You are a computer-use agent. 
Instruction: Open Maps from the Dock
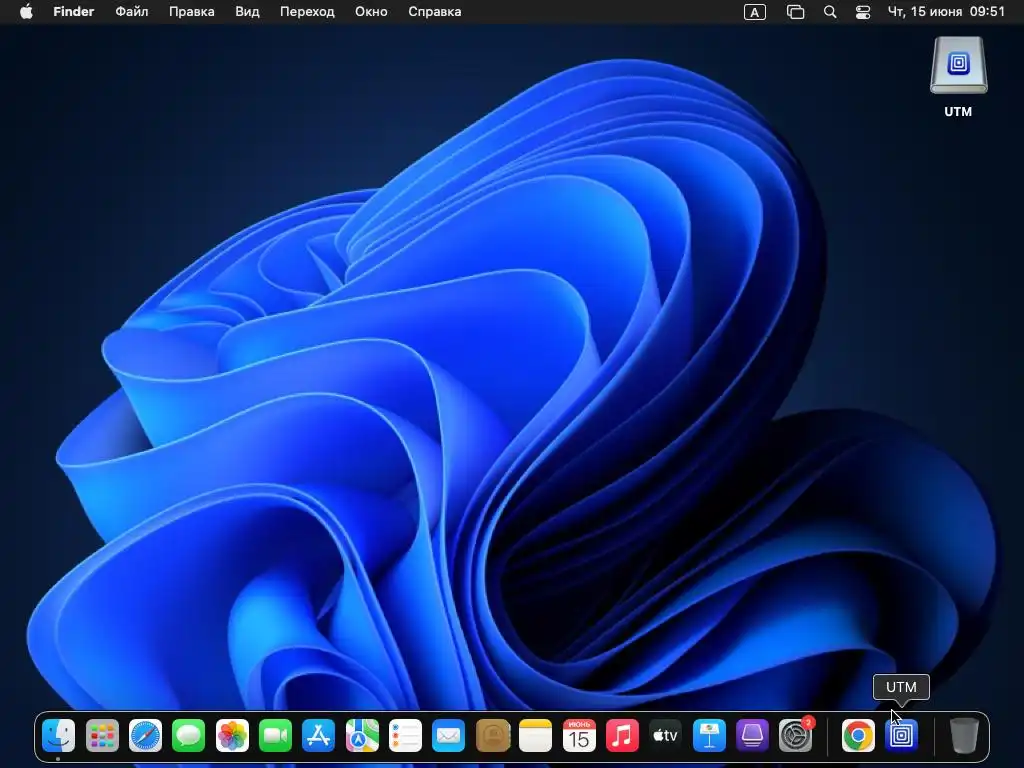(x=362, y=736)
